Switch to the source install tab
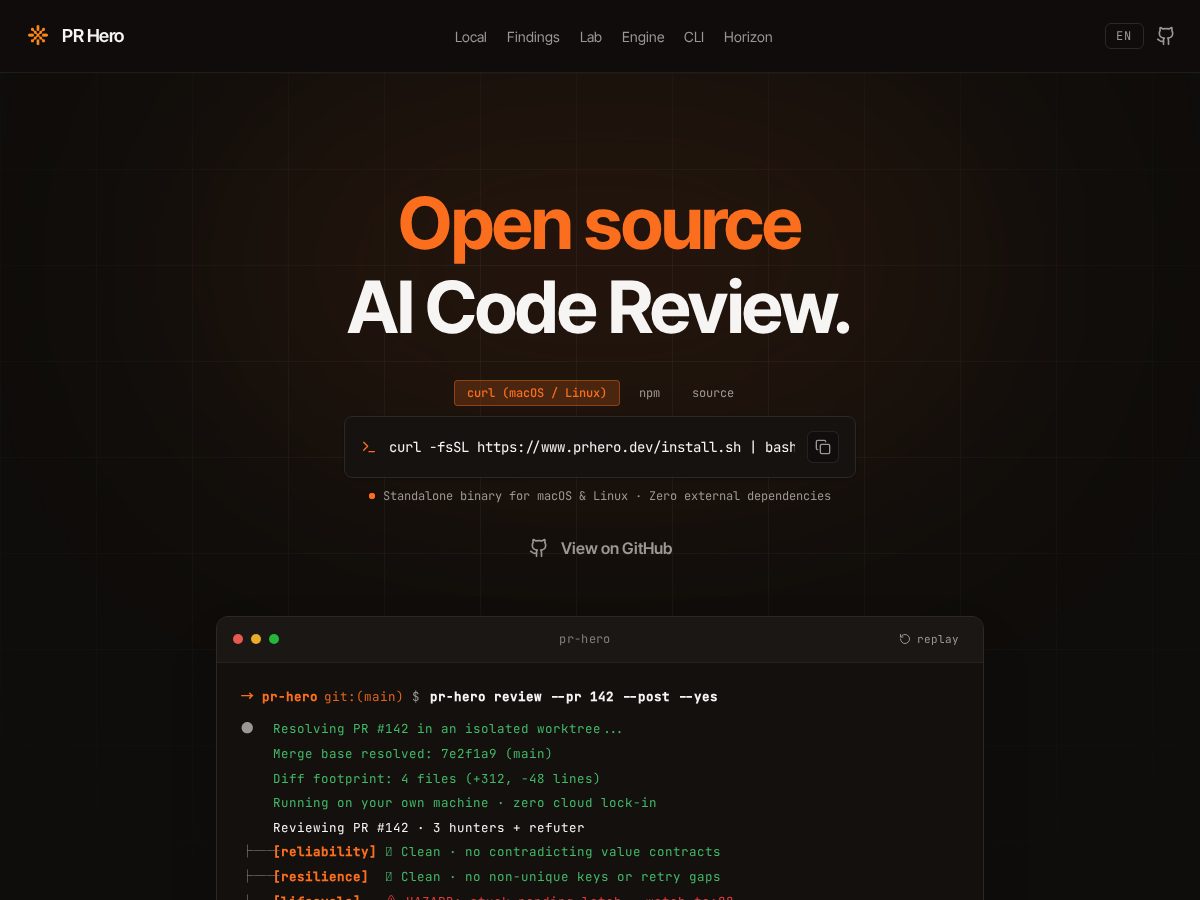The image size is (1200, 900). (713, 393)
